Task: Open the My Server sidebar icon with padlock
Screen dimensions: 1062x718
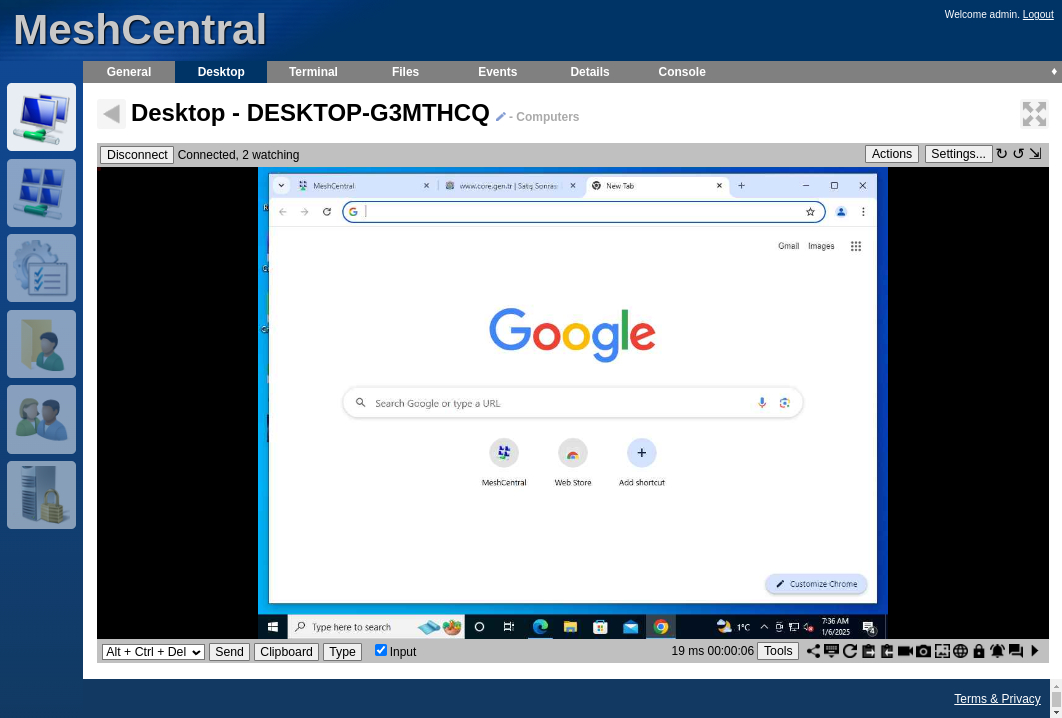Action: (41, 495)
